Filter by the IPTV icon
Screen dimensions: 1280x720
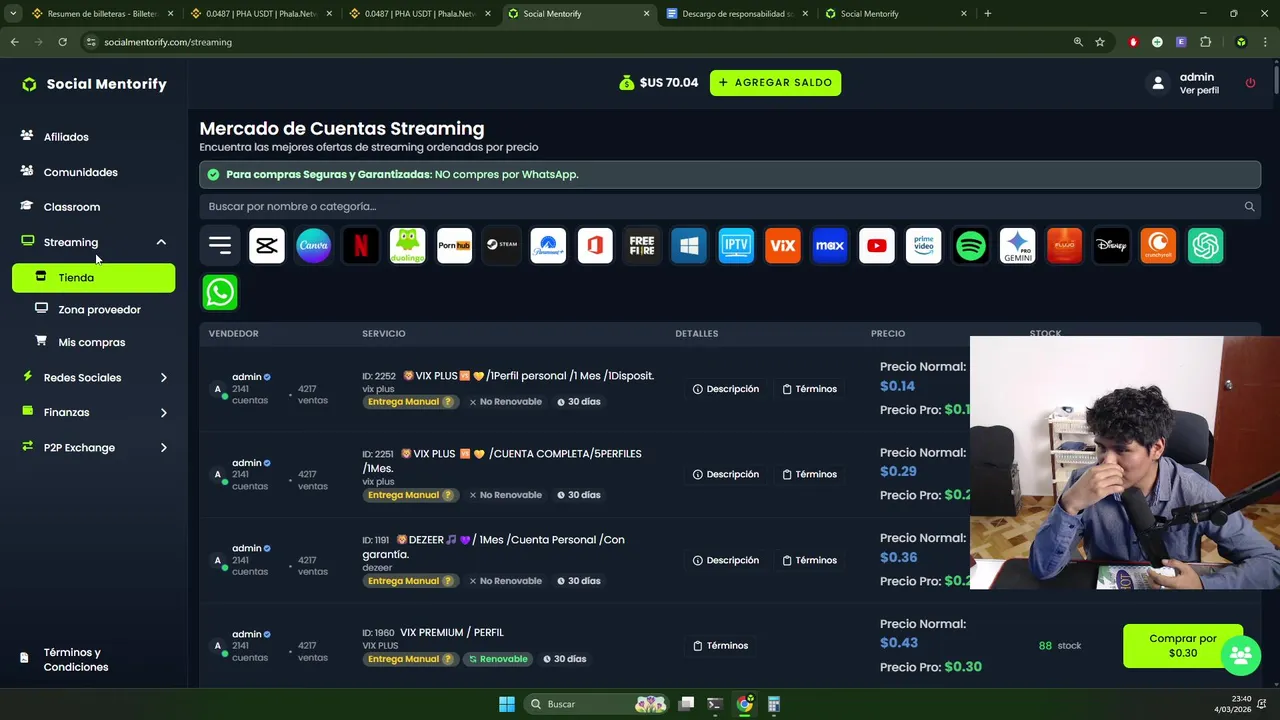736,245
